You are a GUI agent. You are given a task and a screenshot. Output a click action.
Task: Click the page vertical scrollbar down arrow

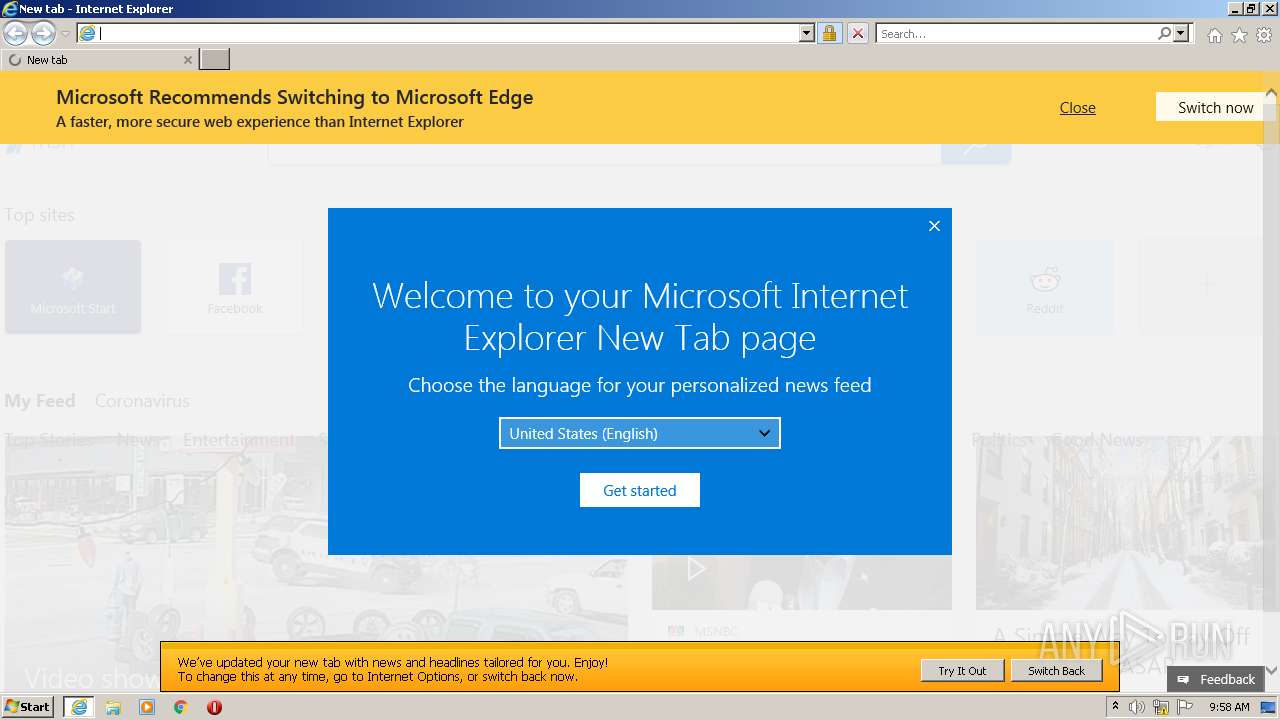(1271, 671)
